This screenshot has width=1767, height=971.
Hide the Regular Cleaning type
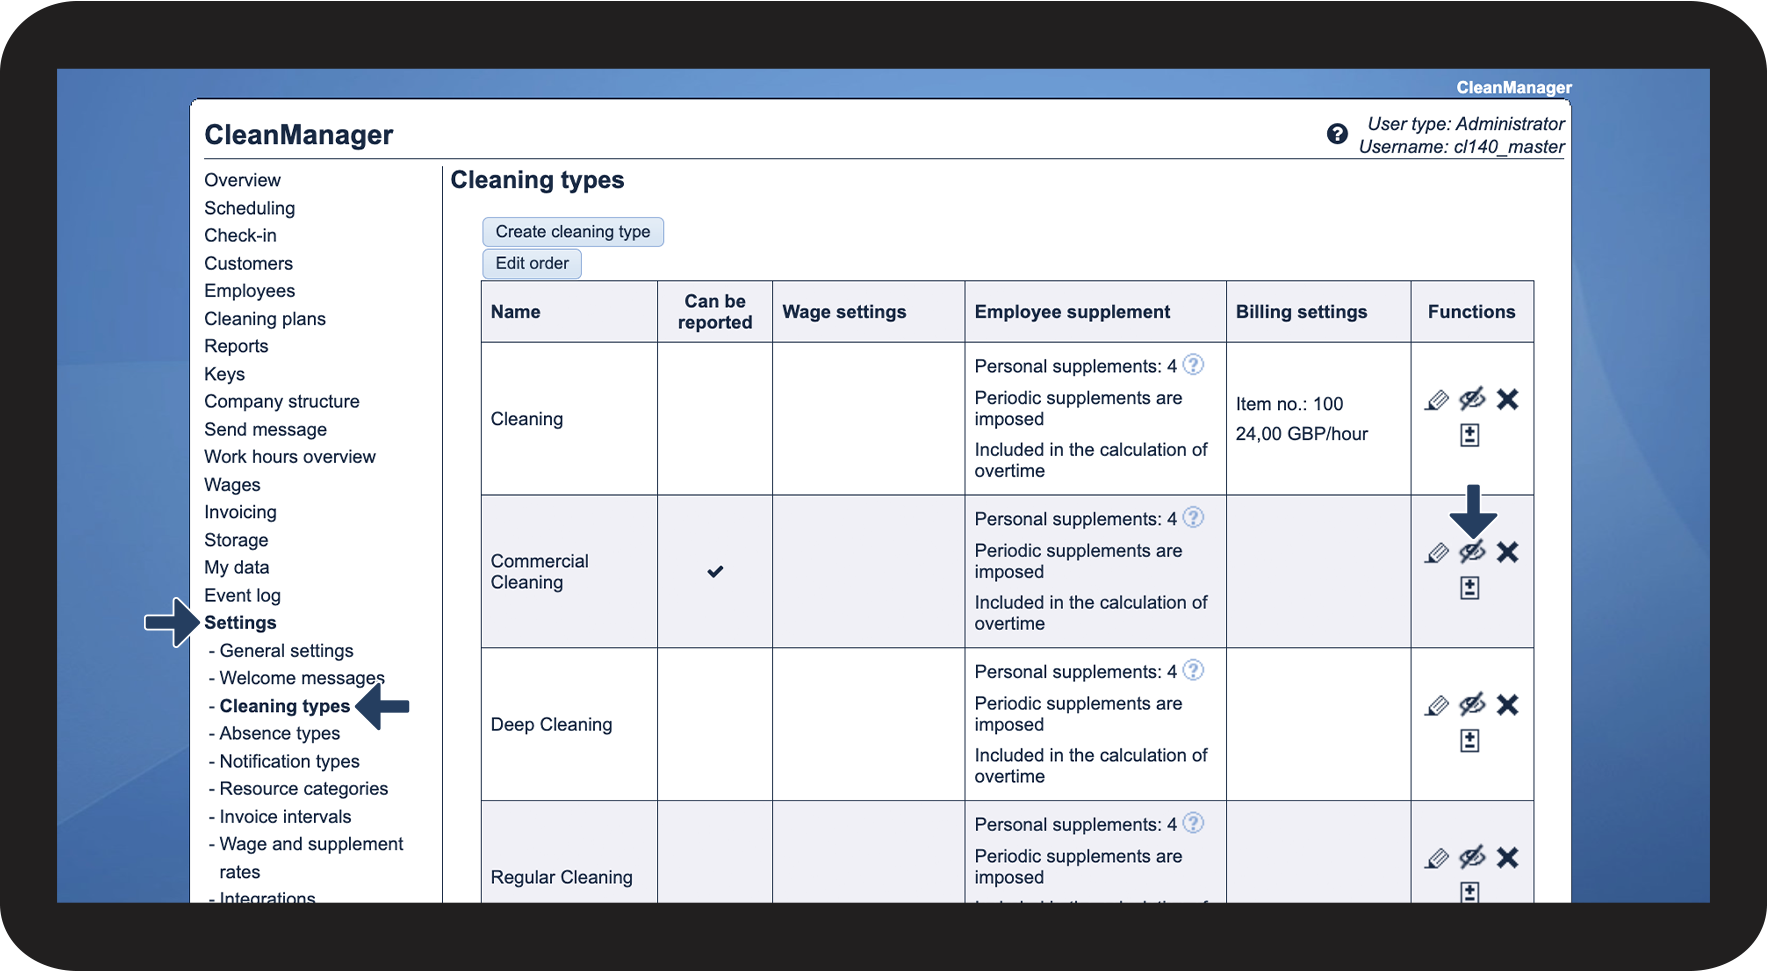(x=1472, y=858)
